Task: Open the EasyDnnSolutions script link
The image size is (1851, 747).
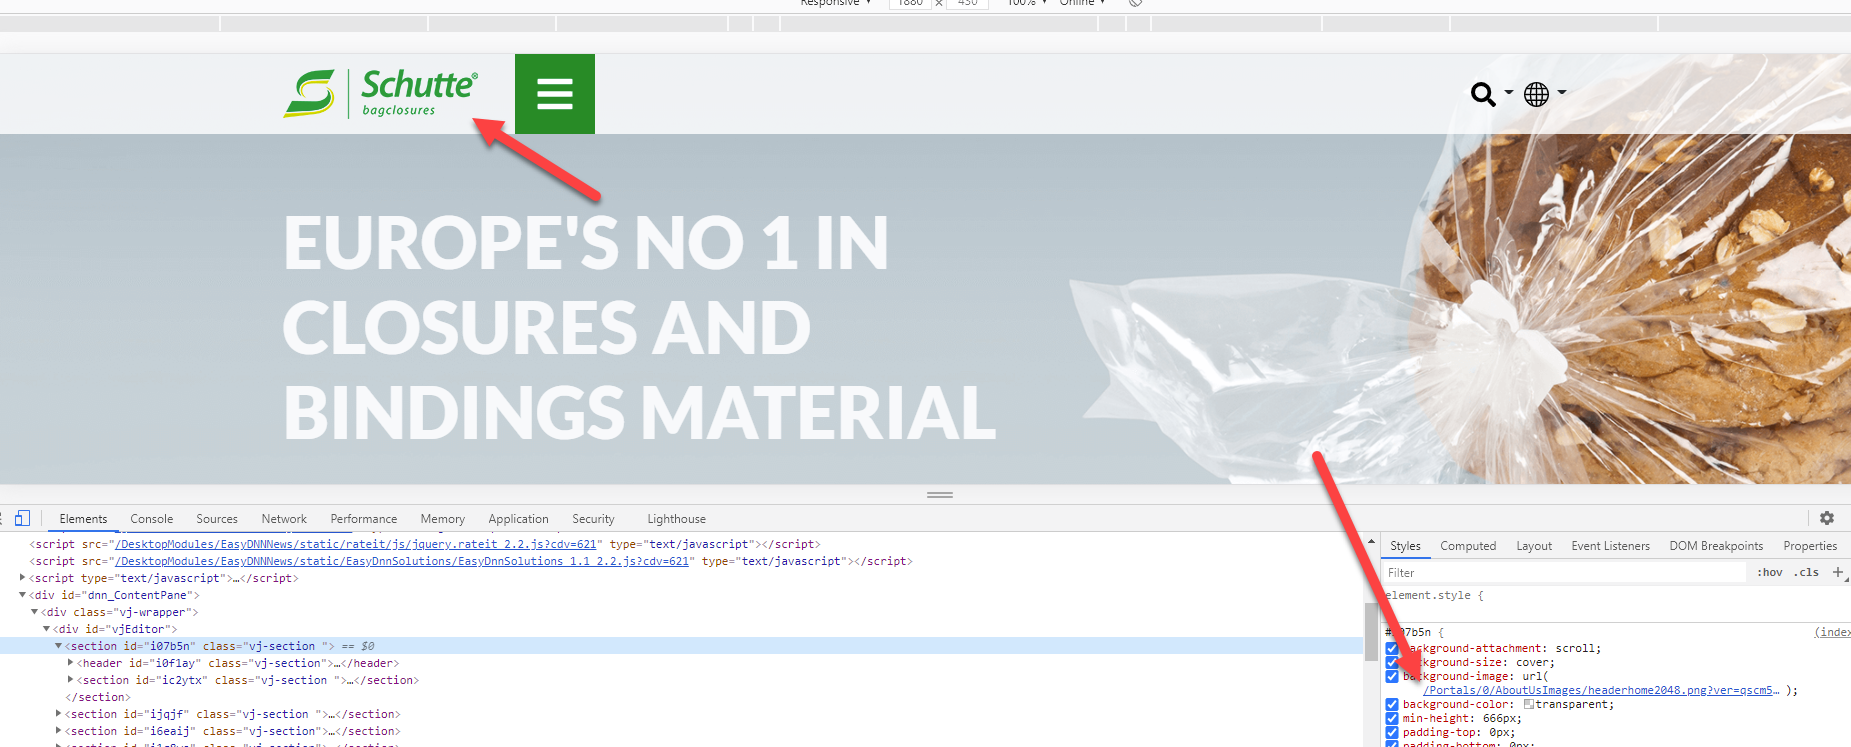Action: pos(402,561)
